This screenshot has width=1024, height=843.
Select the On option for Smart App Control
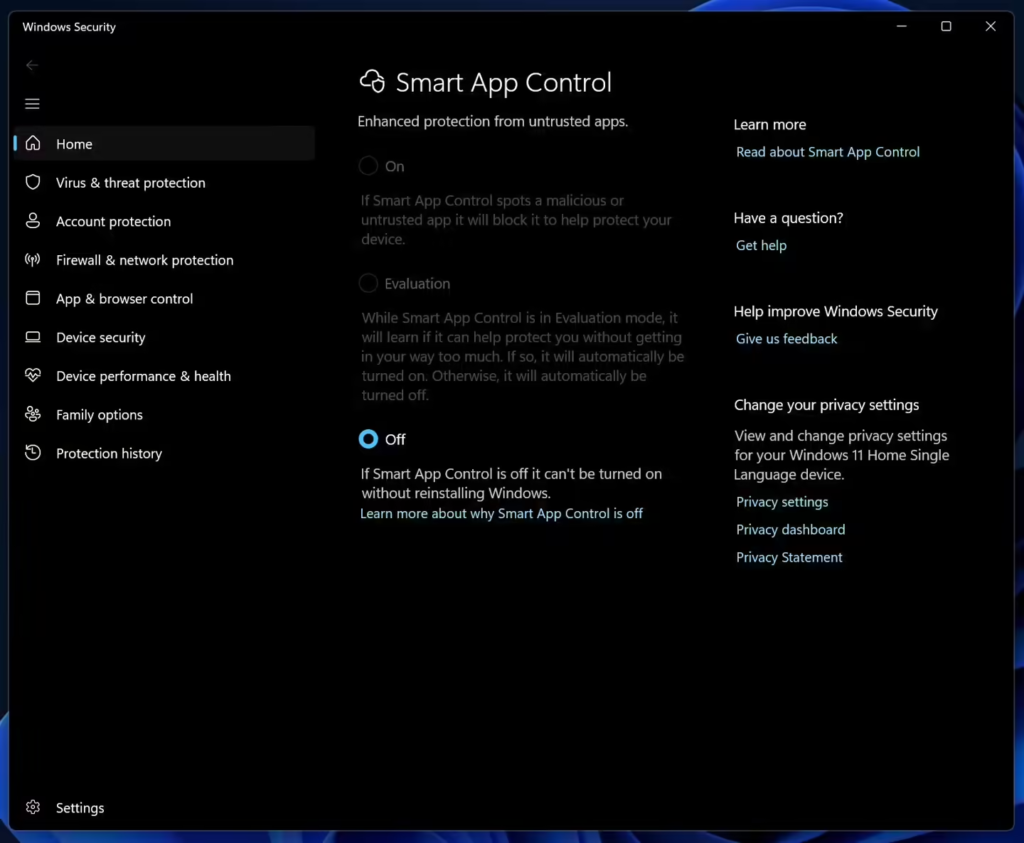pyautogui.click(x=368, y=165)
